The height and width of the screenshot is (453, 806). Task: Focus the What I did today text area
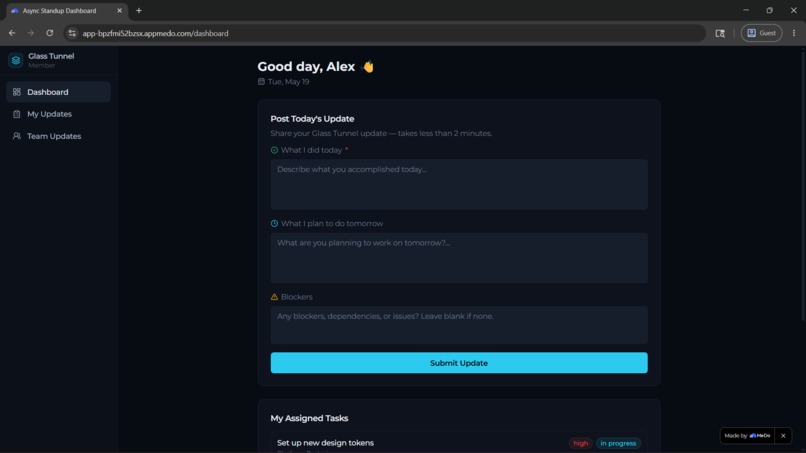point(459,184)
